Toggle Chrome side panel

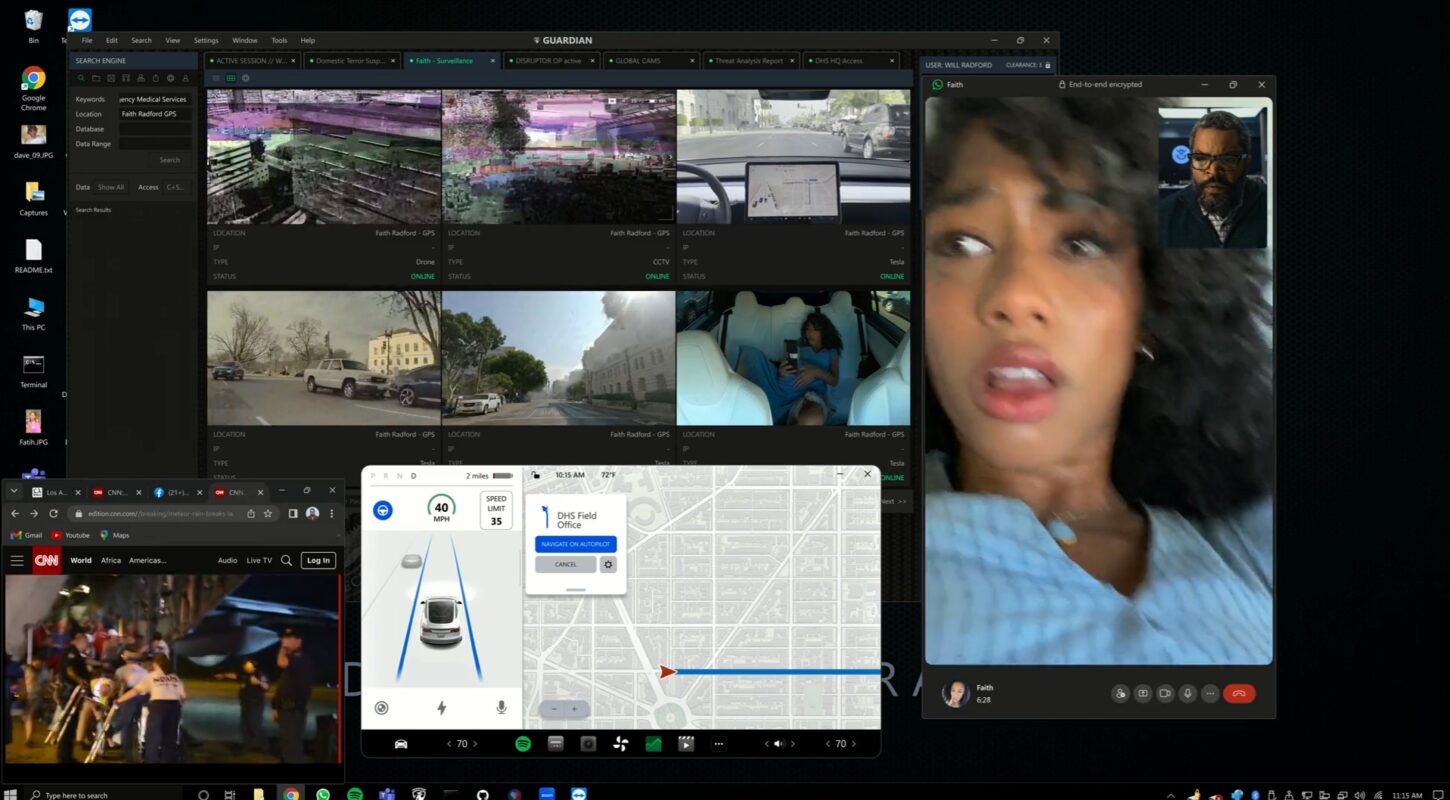coord(293,513)
